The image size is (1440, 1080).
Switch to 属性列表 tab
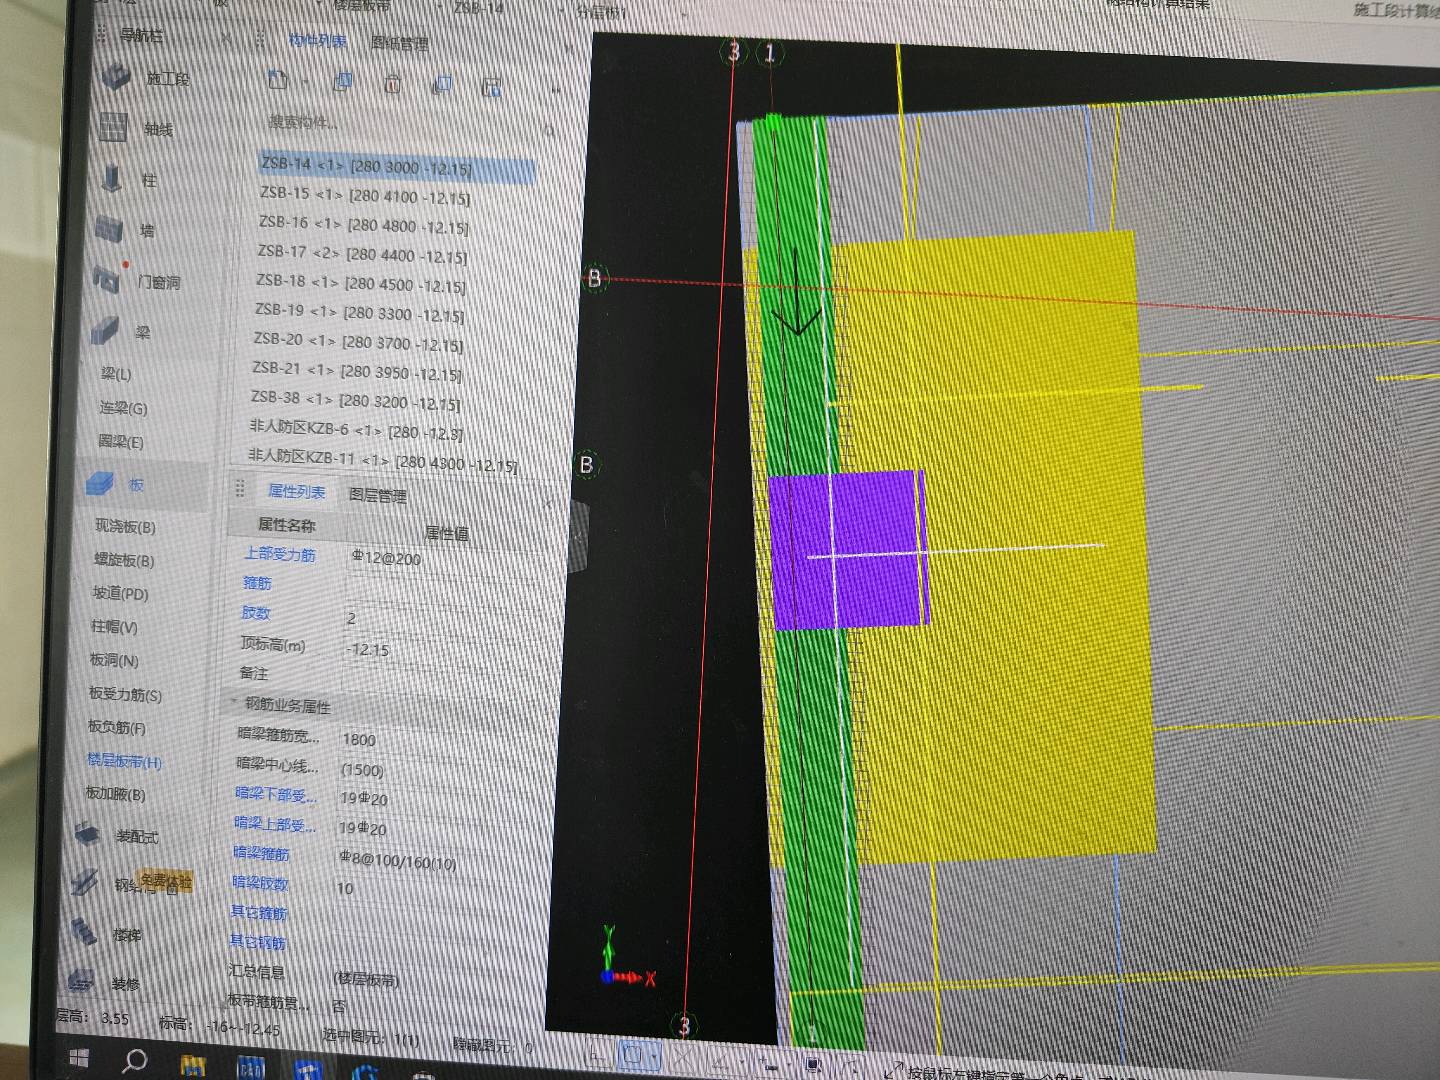(296, 491)
